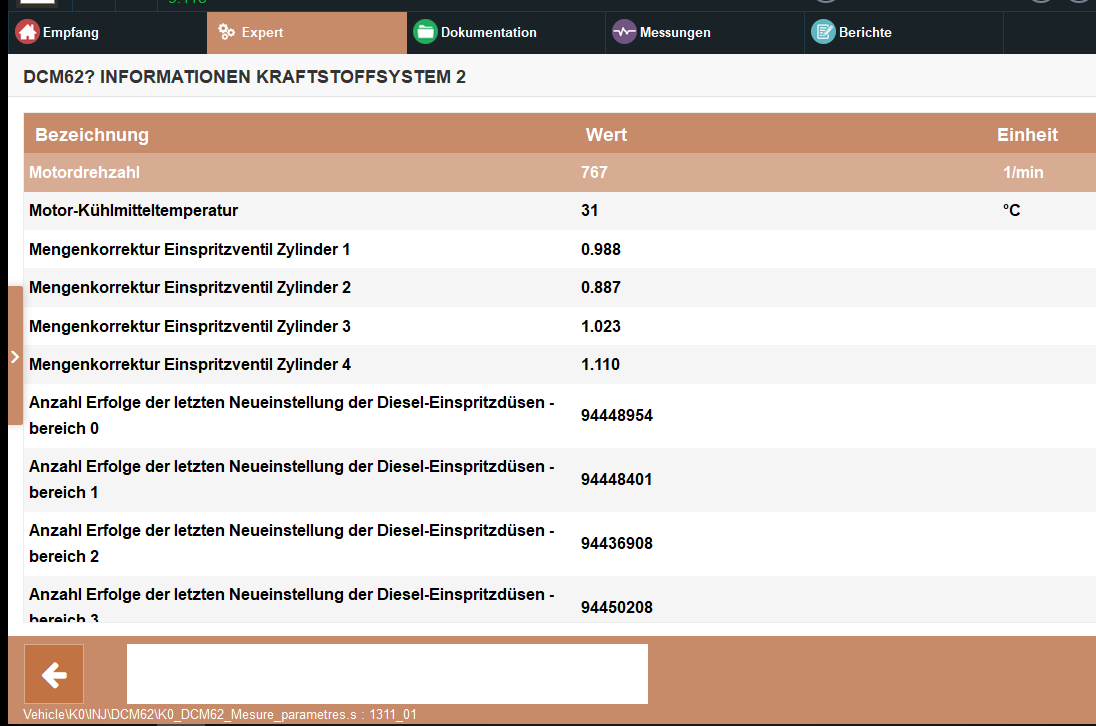Switch to the Messungen tab
This screenshot has width=1096, height=726.
pyautogui.click(x=705, y=32)
